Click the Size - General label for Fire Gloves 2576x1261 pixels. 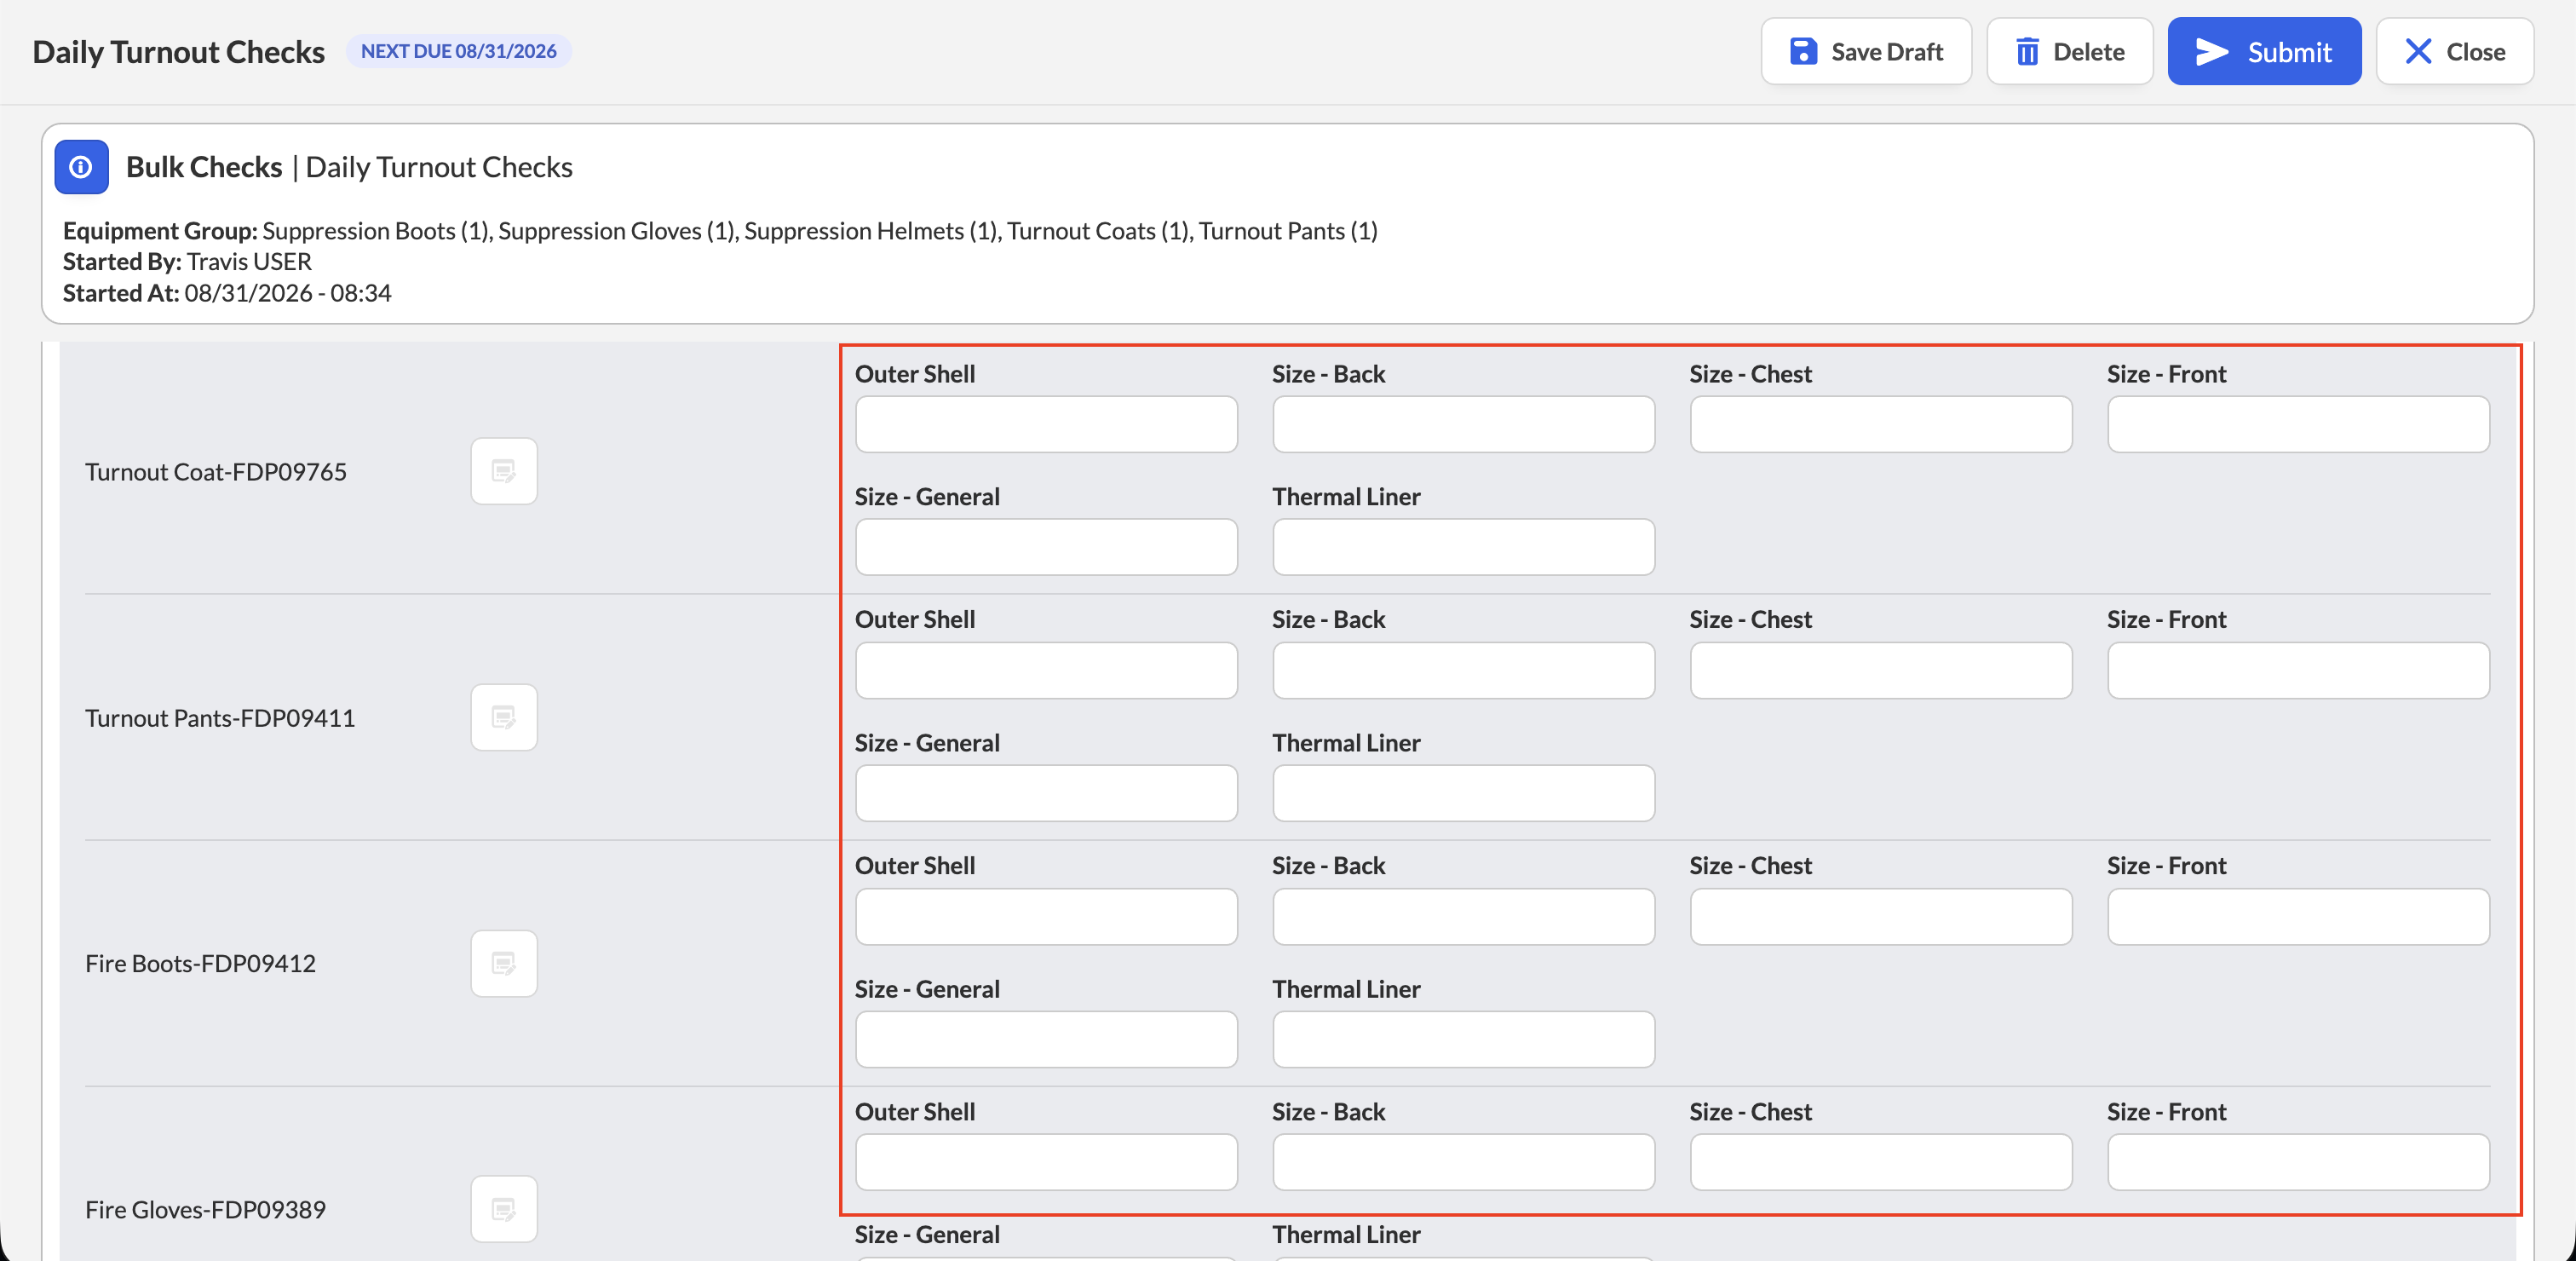pyautogui.click(x=927, y=1234)
